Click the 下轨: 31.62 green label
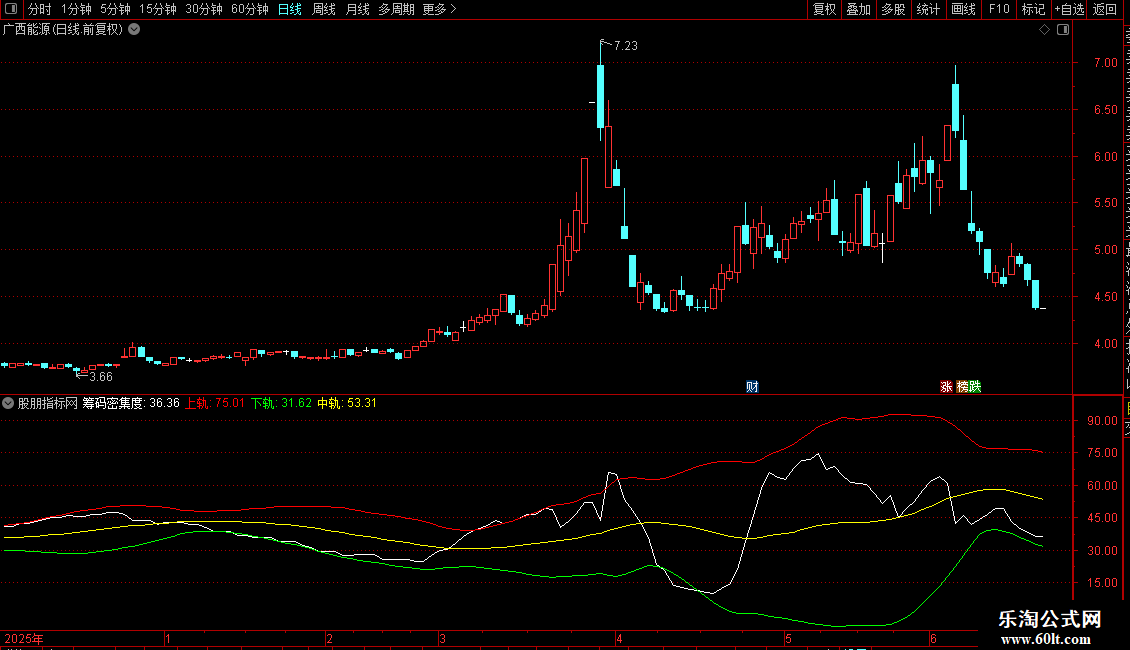Viewport: 1130px width, 650px height. 281,403
